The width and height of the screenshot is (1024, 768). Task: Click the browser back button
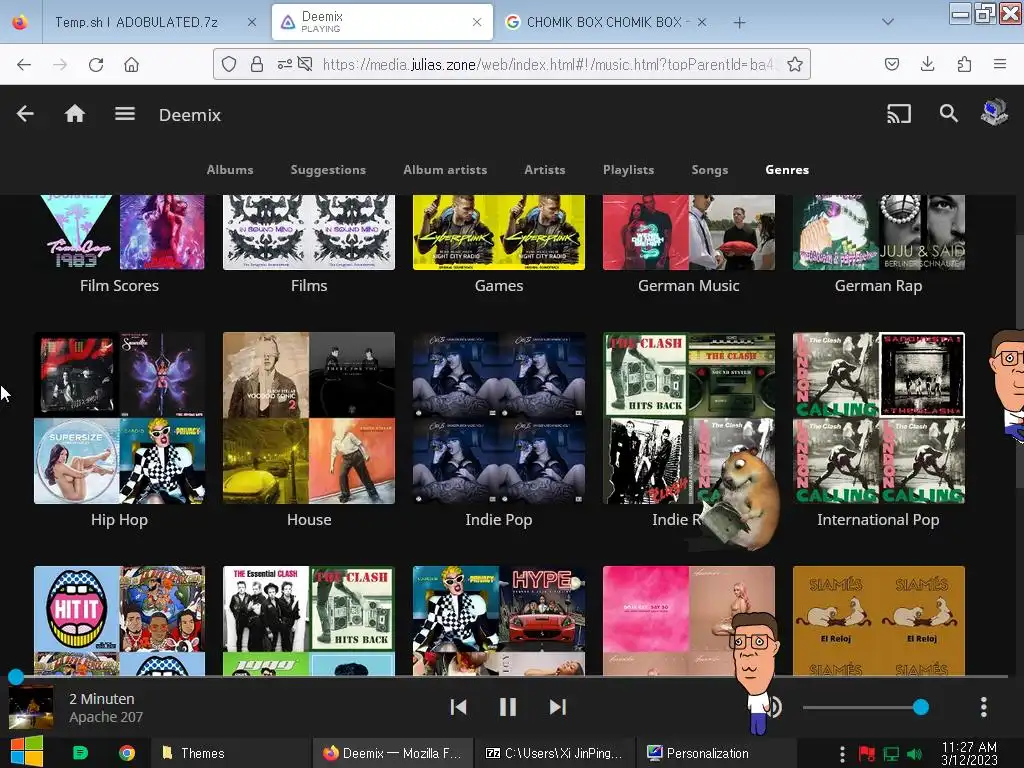(24, 64)
